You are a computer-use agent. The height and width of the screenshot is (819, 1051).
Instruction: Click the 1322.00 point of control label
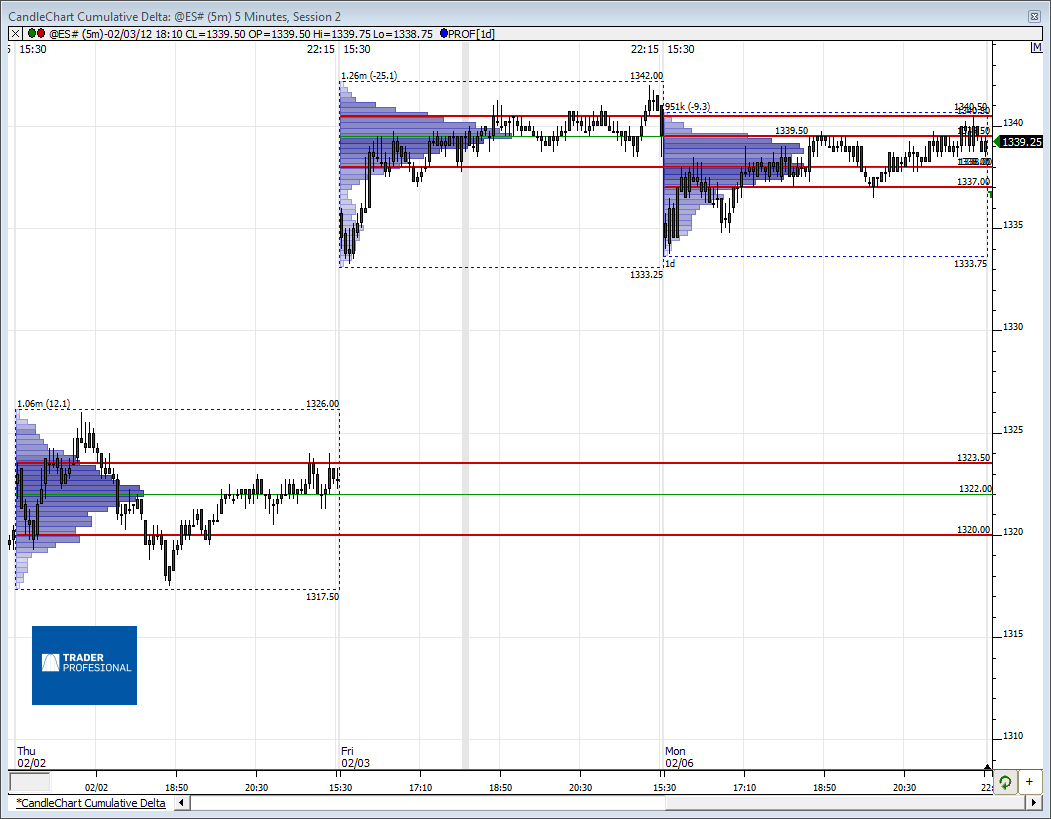point(975,489)
